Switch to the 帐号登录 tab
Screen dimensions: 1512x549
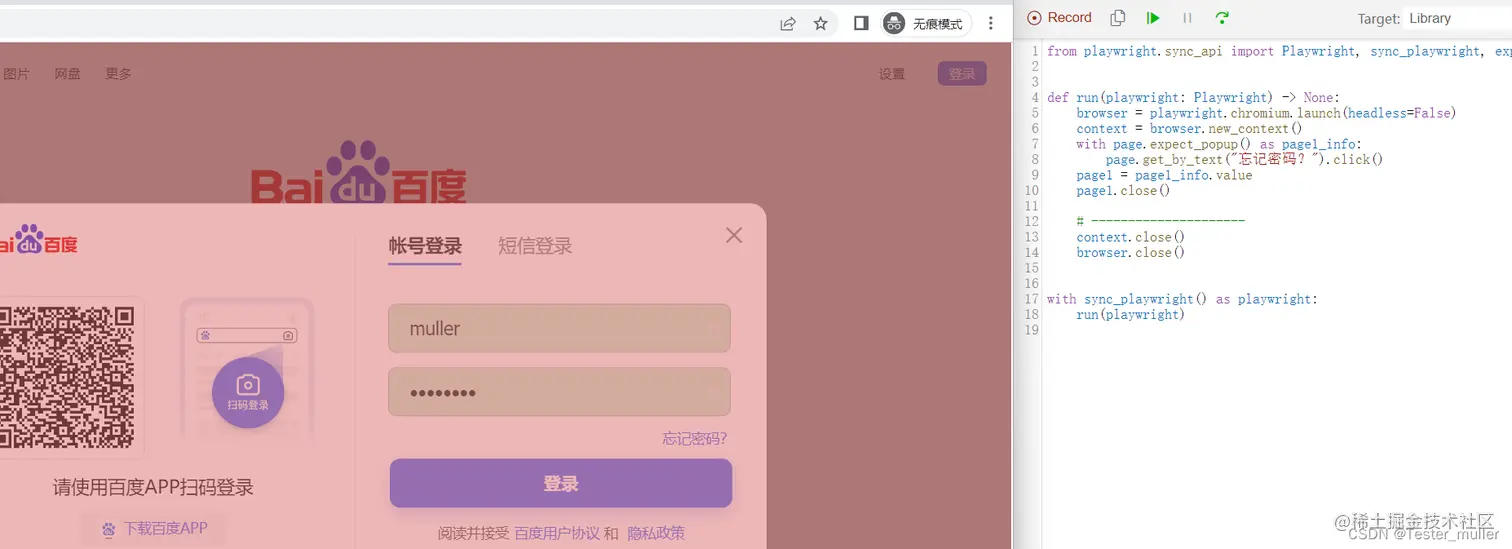[x=425, y=246]
